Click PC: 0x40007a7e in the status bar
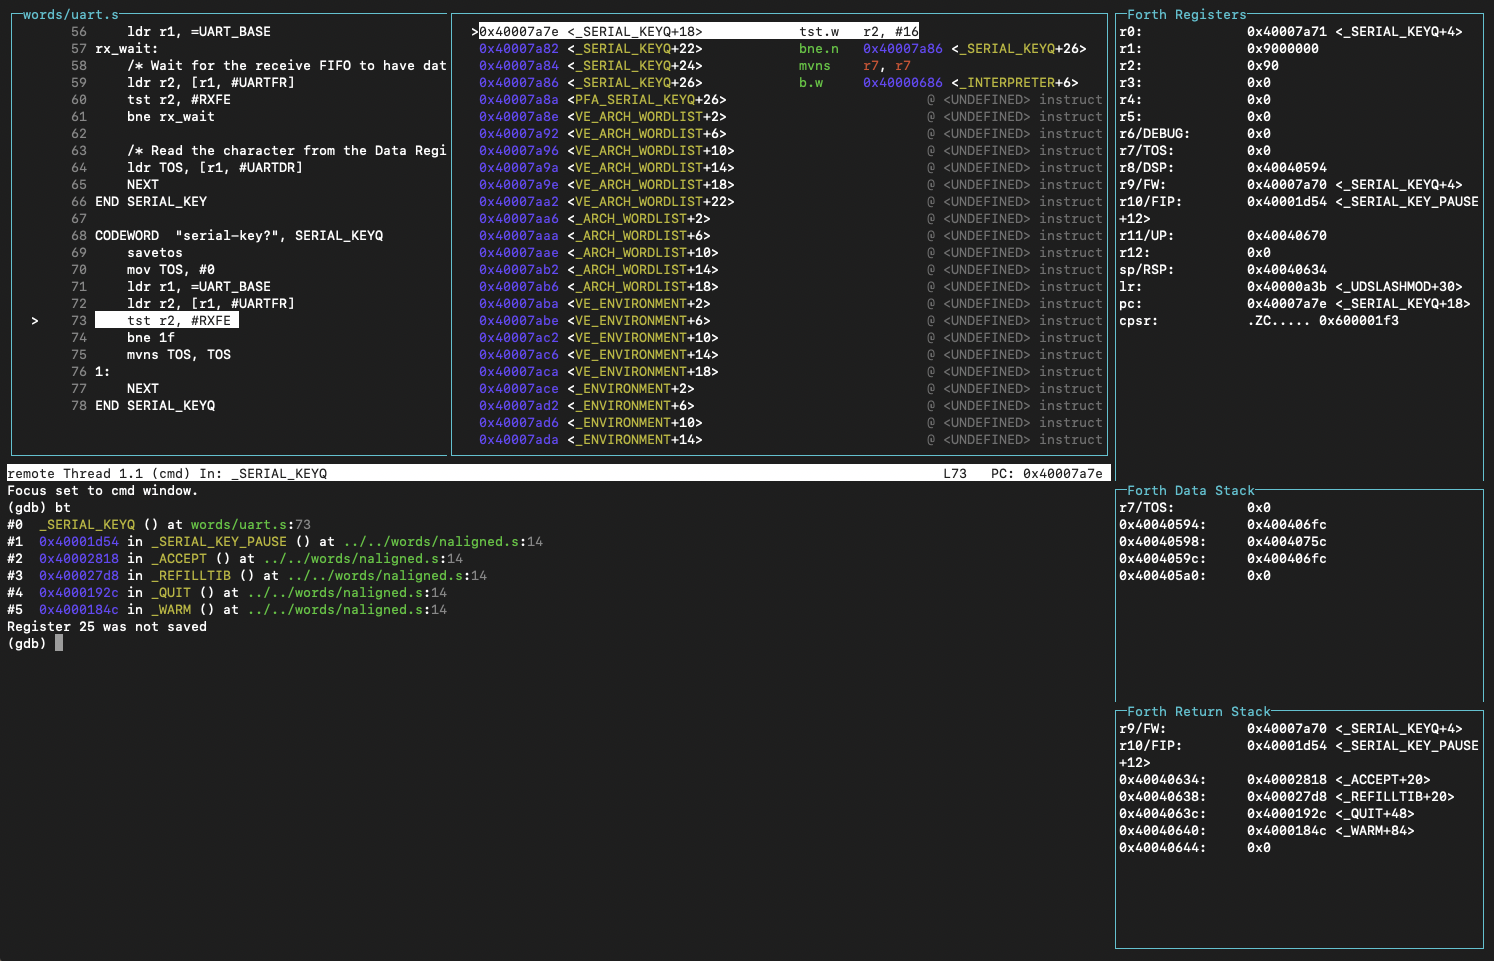The image size is (1494, 961). coord(1046,474)
